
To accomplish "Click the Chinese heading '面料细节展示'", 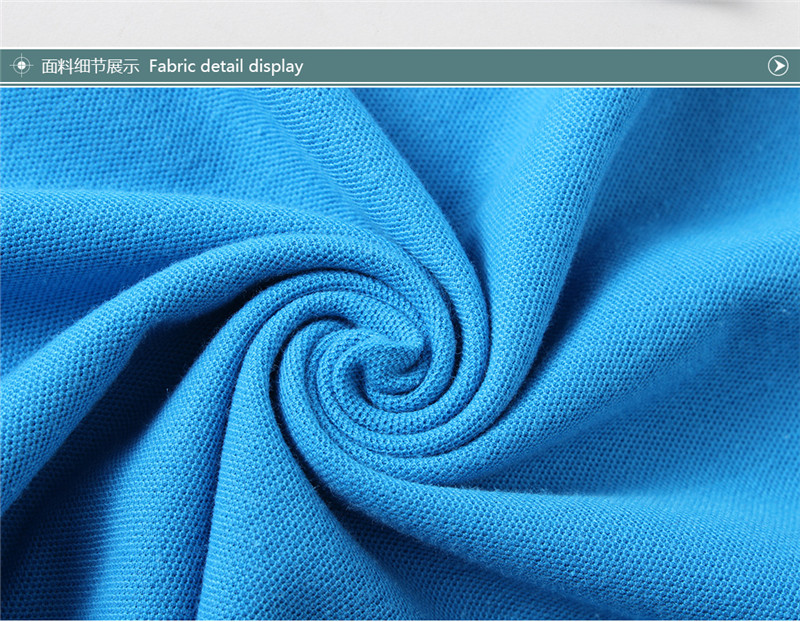I will 90,66.
